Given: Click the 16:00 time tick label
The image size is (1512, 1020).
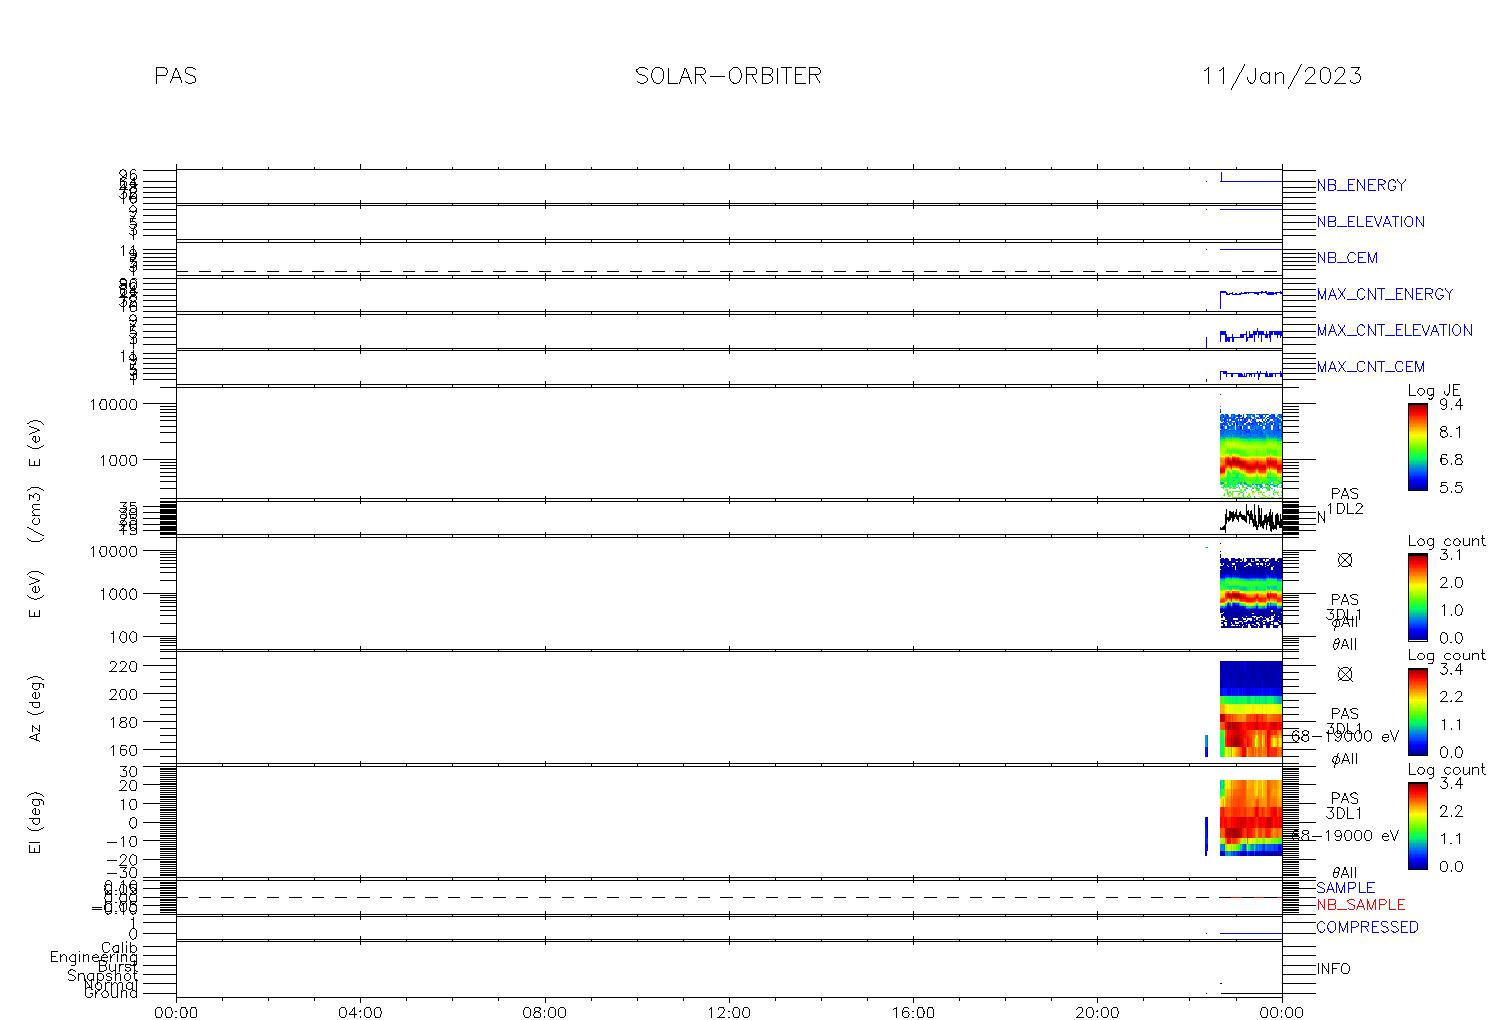Looking at the screenshot, I should 913,1012.
